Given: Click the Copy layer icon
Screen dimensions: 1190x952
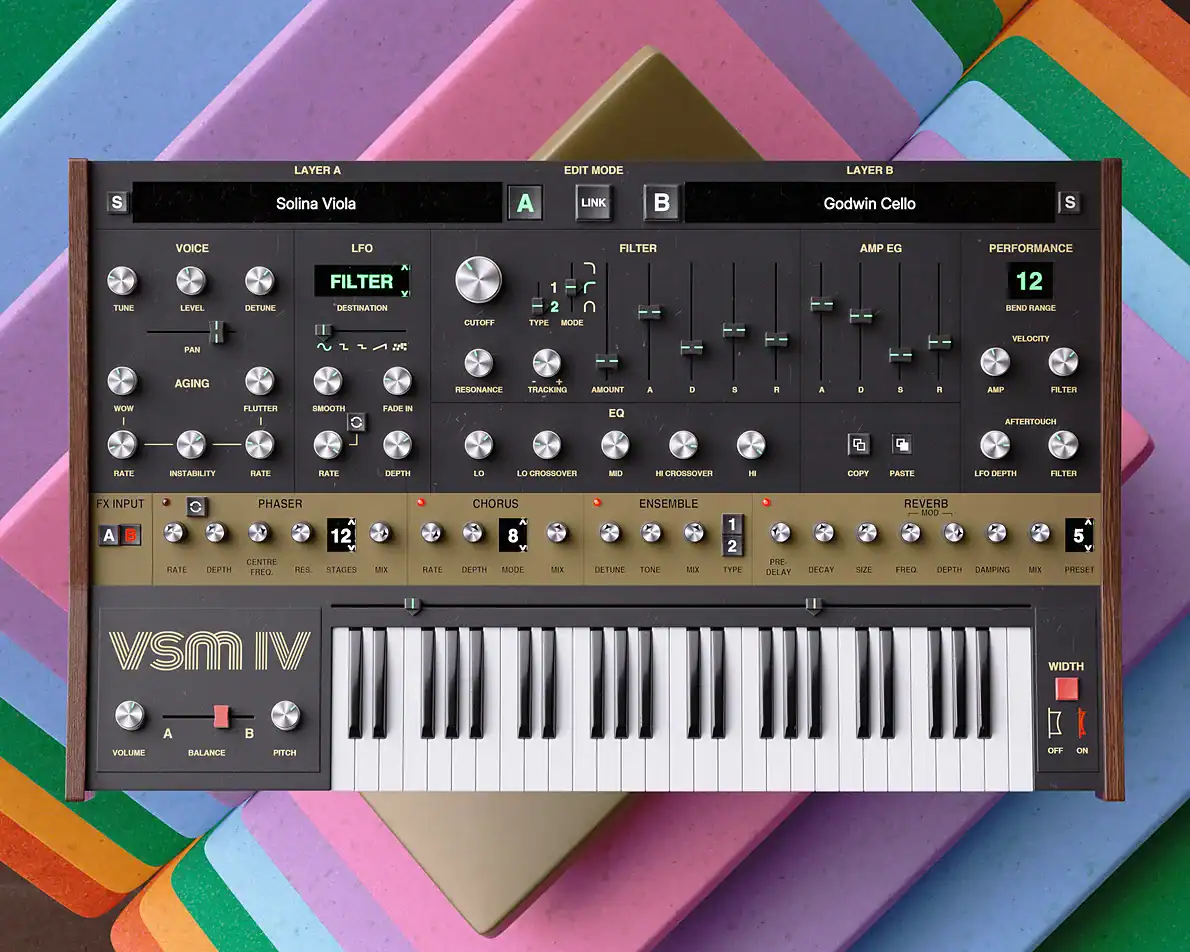Looking at the screenshot, I should tap(858, 445).
